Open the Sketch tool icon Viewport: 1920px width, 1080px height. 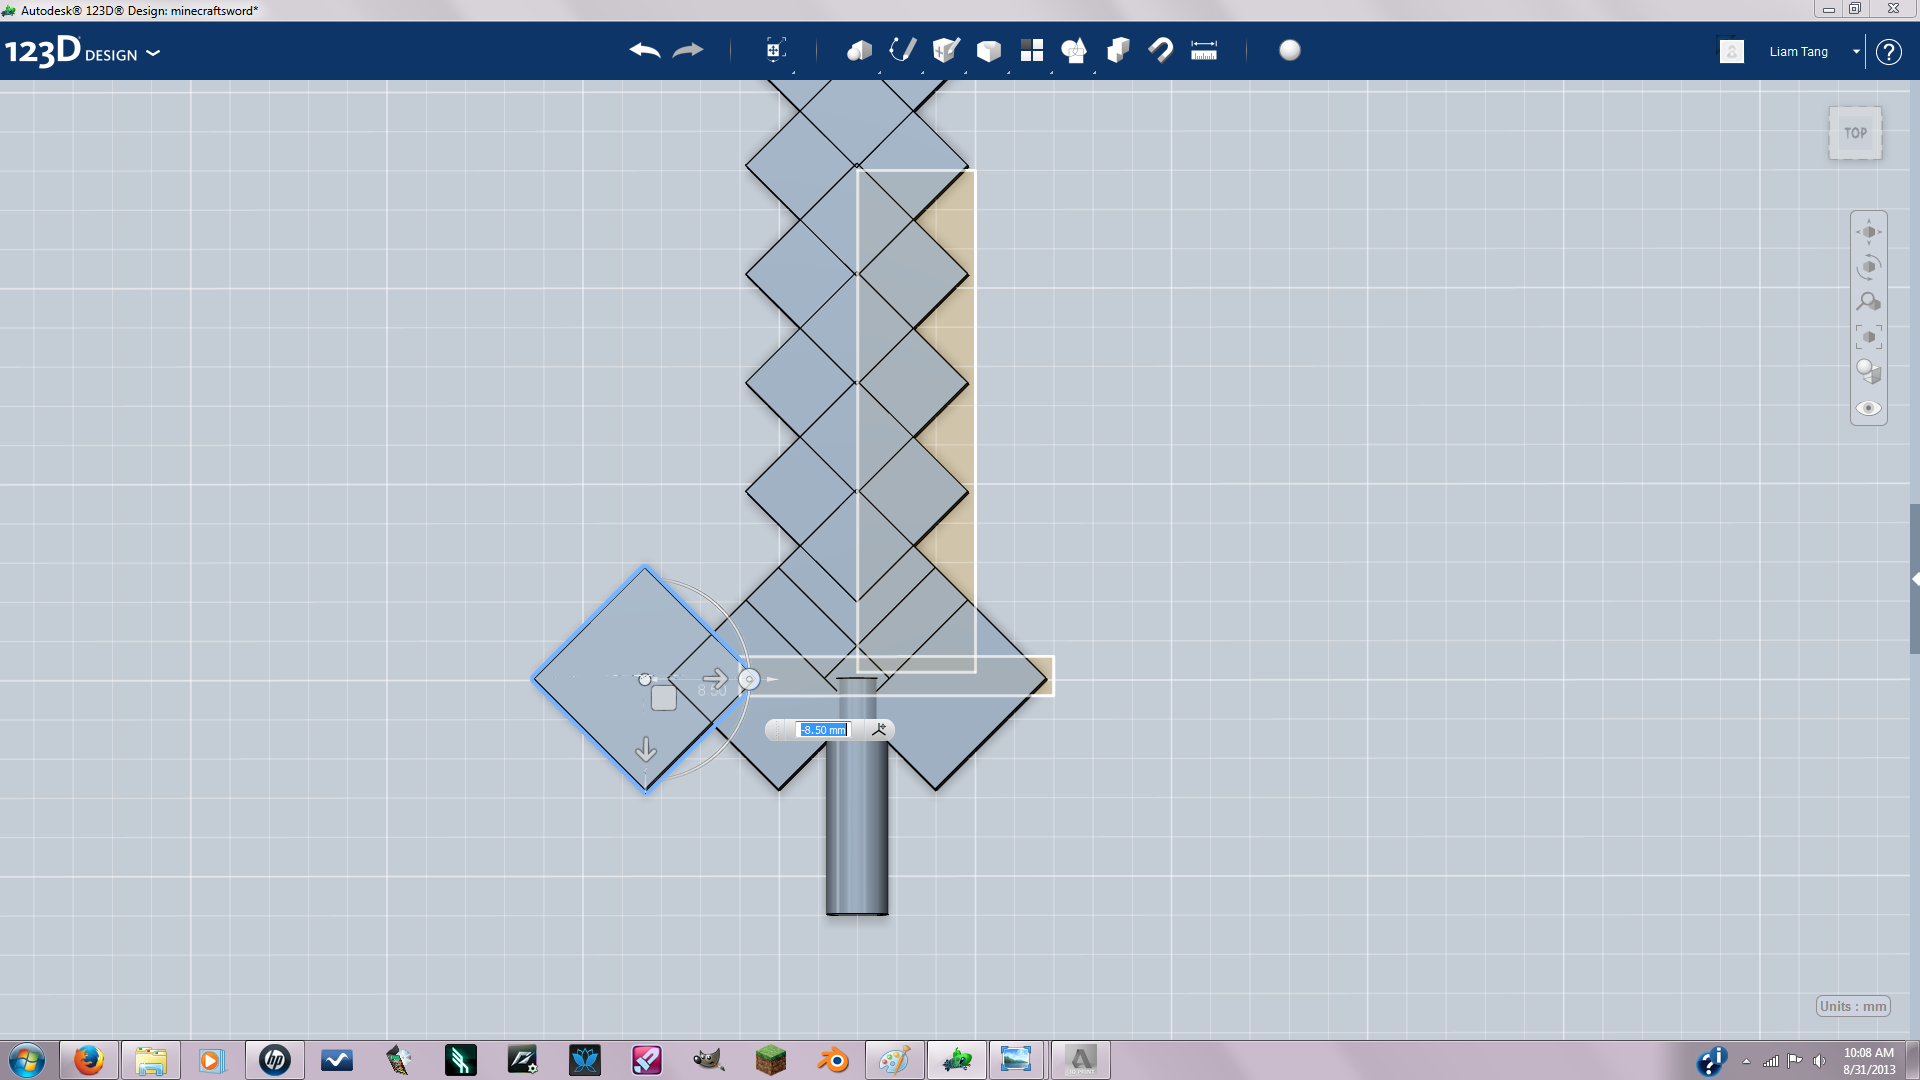902,50
